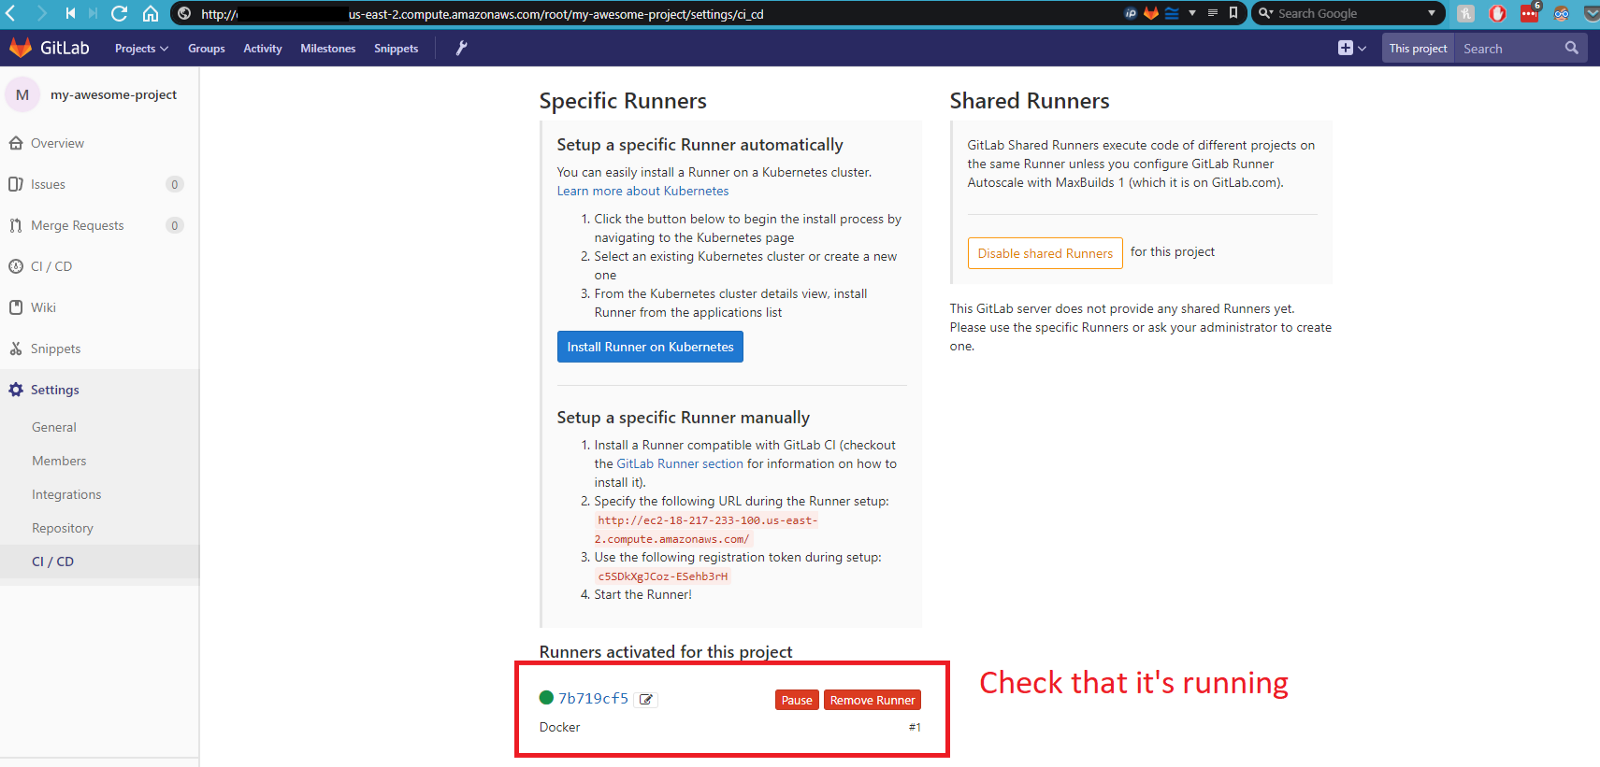Expand the Projects dropdown menu
The width and height of the screenshot is (1600, 767).
point(141,48)
